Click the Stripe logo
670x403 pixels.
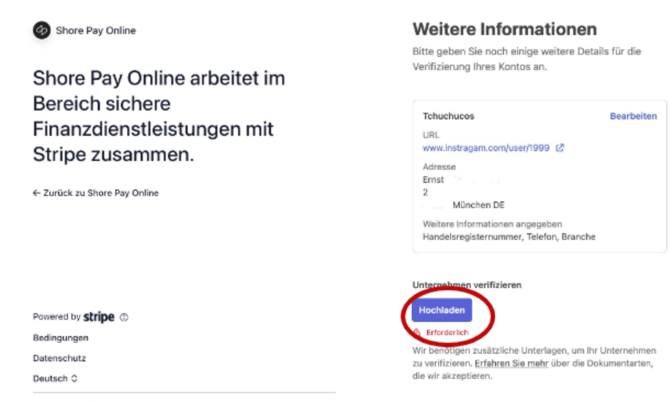[99, 317]
